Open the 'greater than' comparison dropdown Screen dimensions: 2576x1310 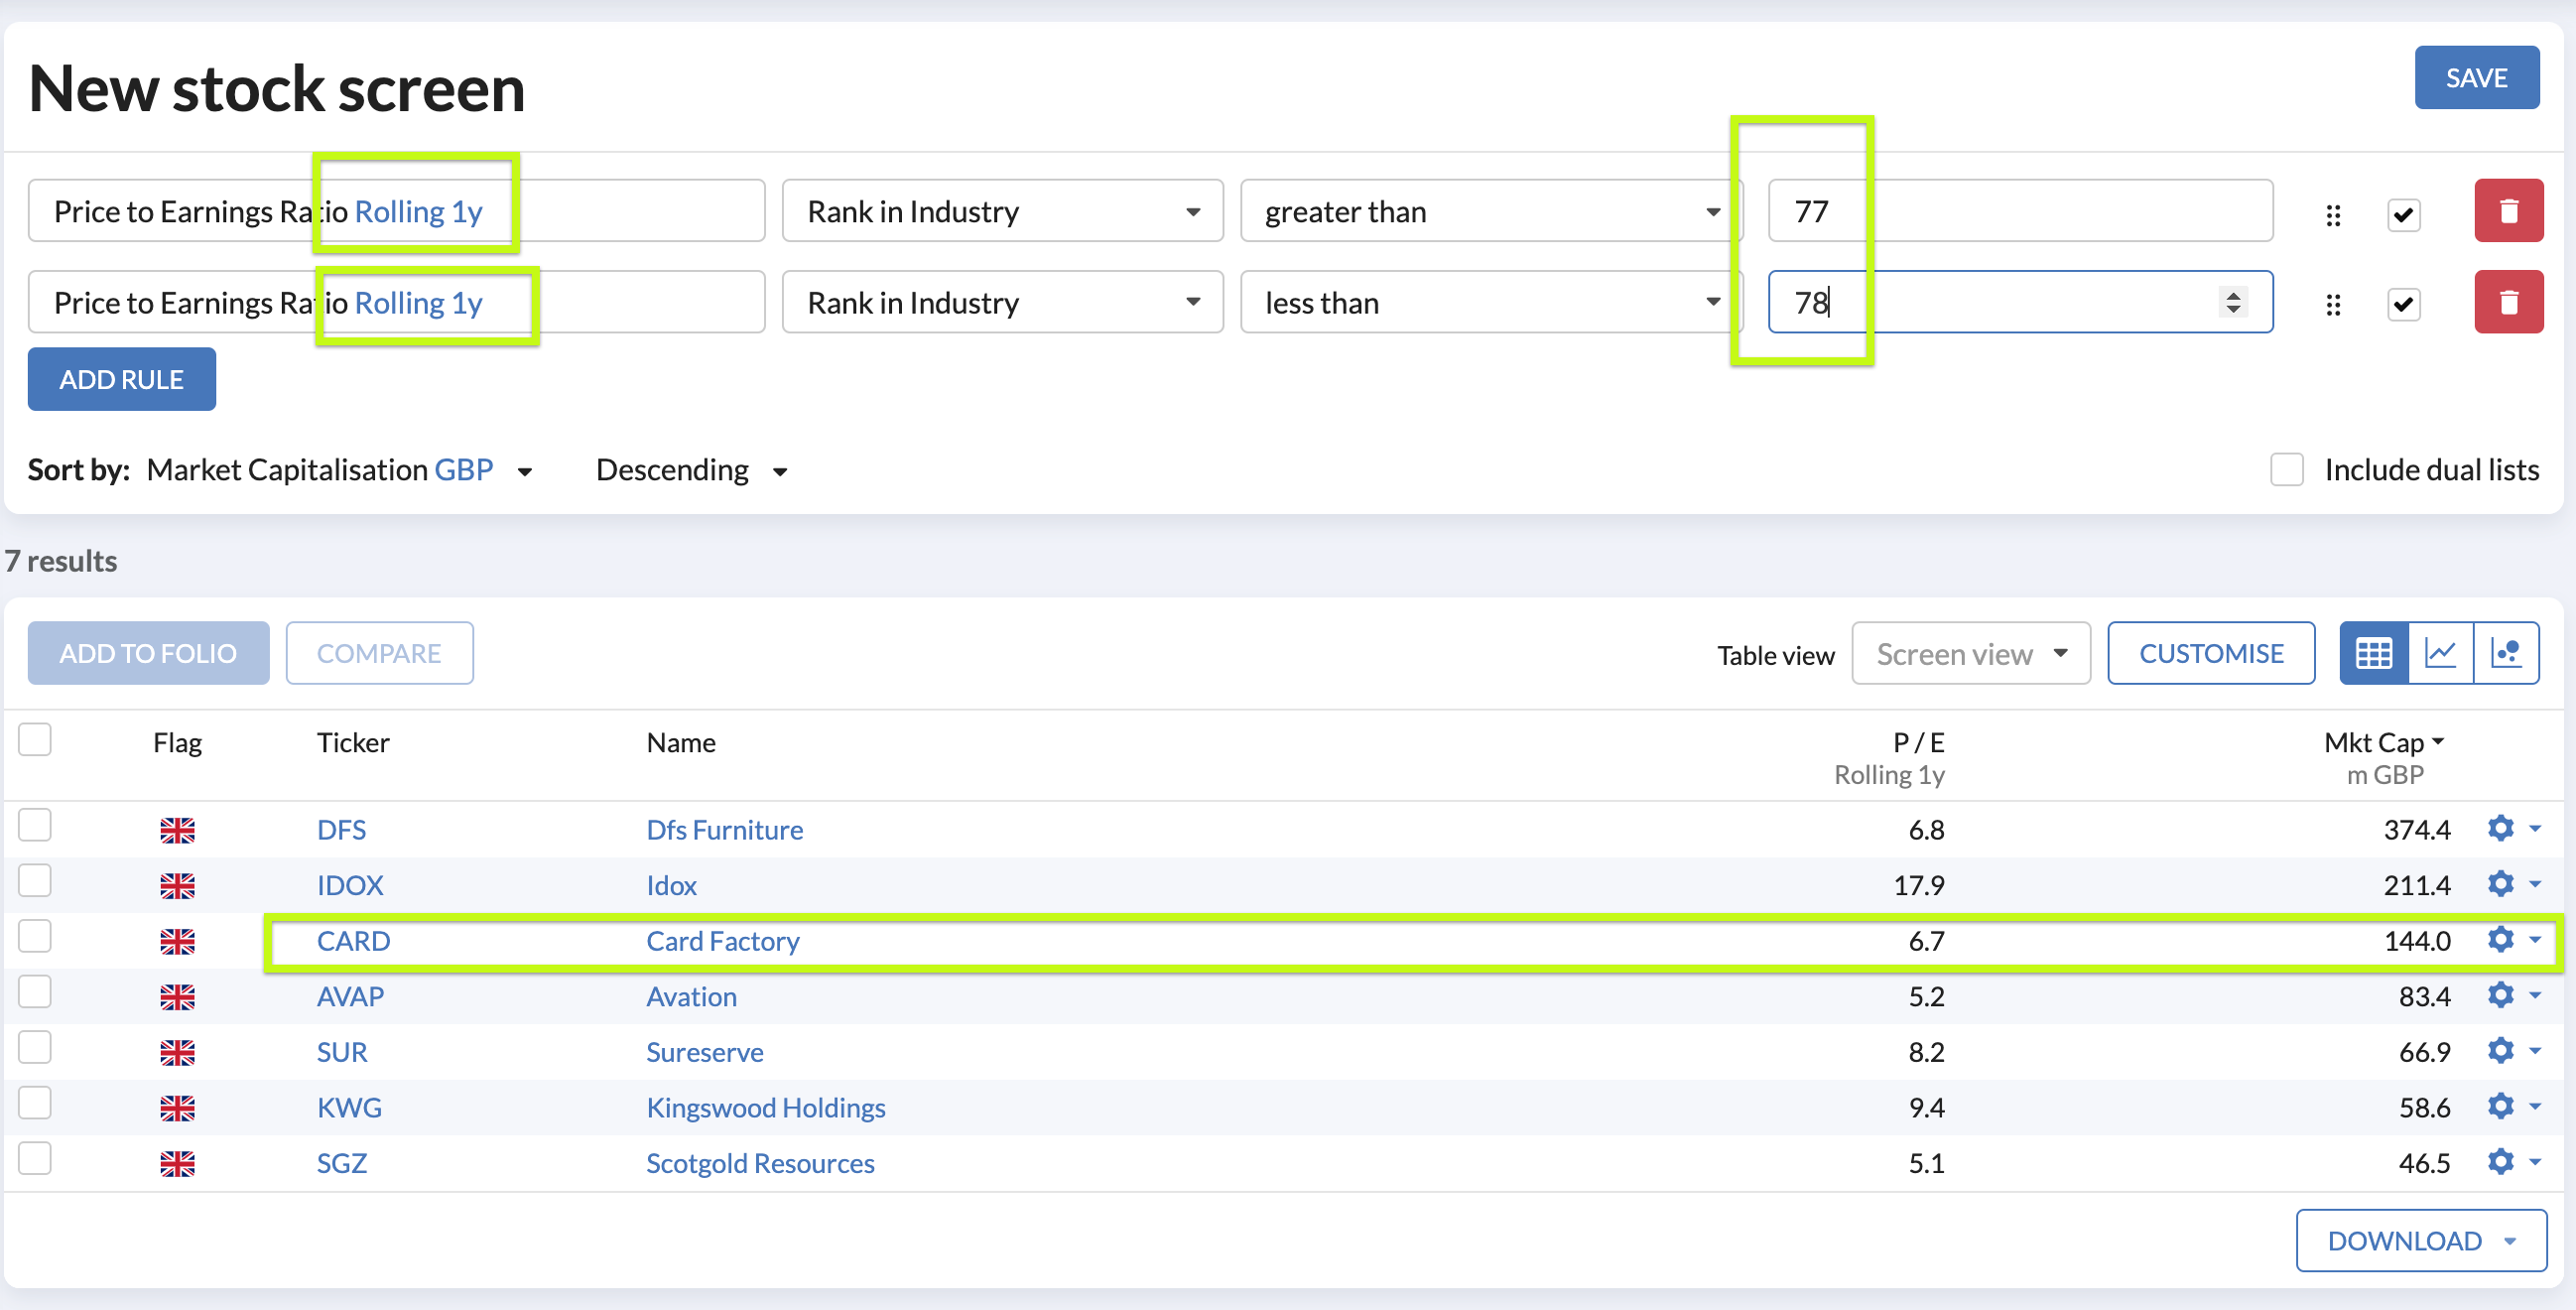[x=1490, y=211]
